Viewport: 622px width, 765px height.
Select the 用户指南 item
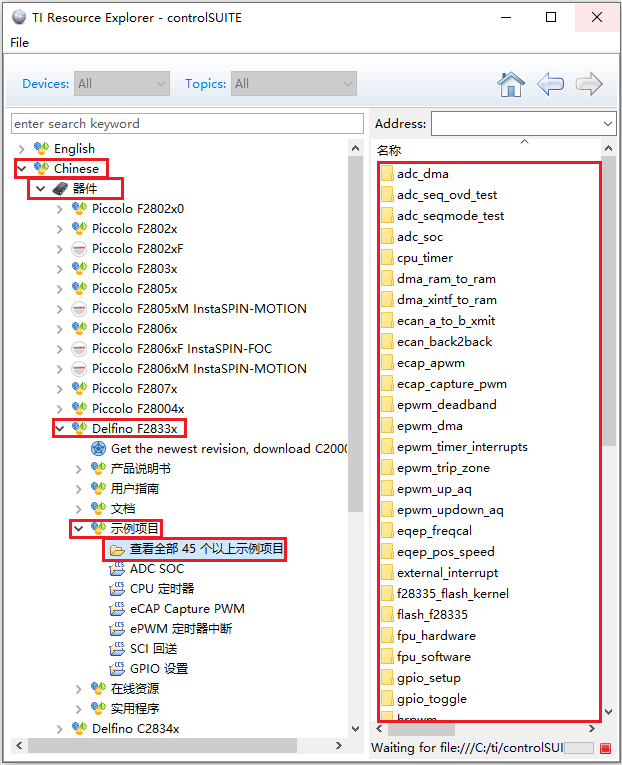135,488
